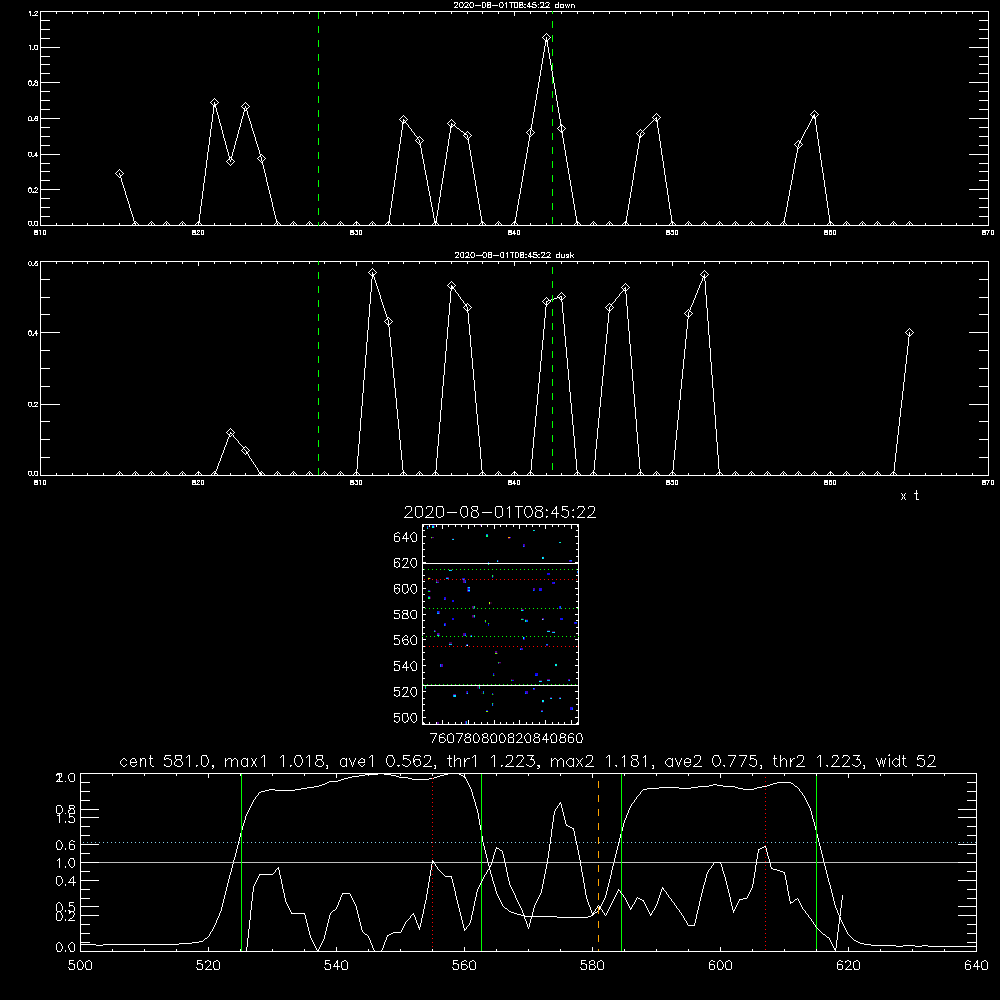The image size is (1000, 1000).
Task: Click red dotted line at 607 in profile plot
Action: [x=765, y=861]
